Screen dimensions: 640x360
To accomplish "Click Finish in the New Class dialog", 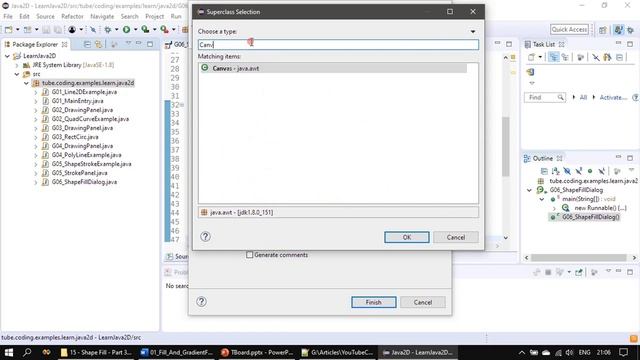I will tap(373, 302).
